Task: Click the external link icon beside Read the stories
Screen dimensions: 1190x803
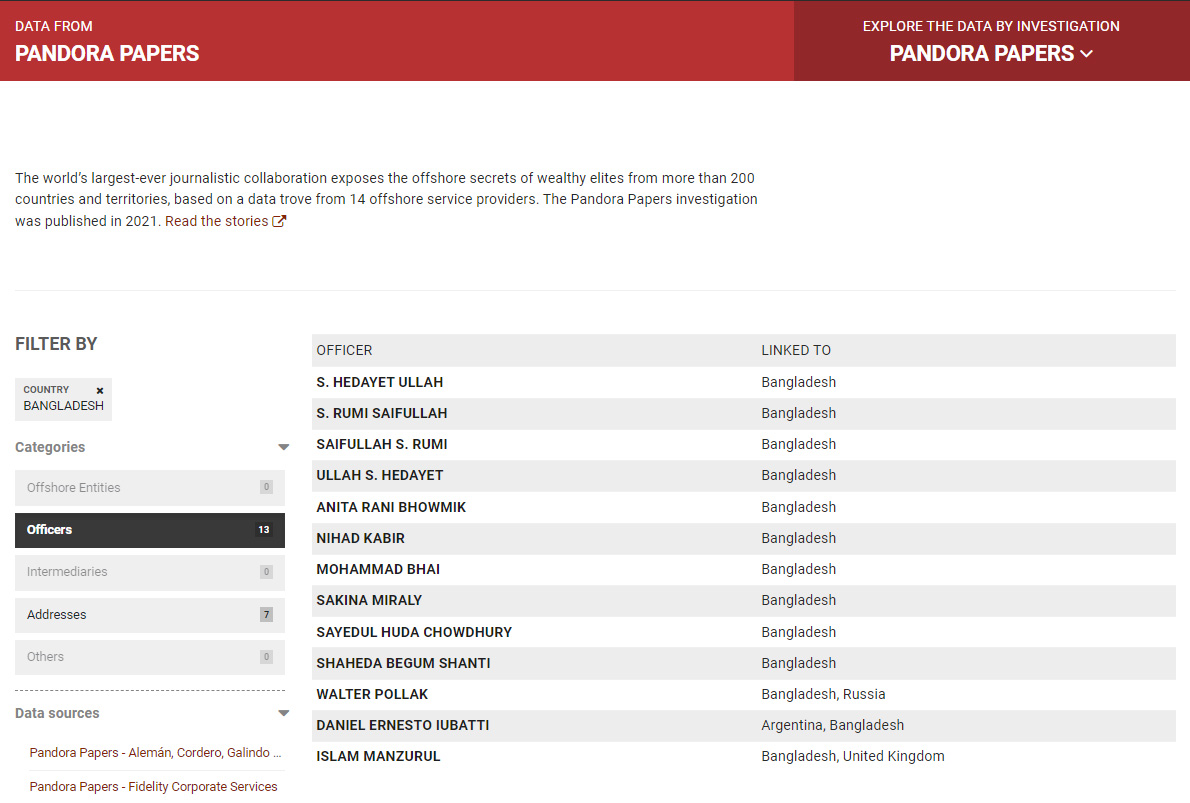Action: point(279,221)
